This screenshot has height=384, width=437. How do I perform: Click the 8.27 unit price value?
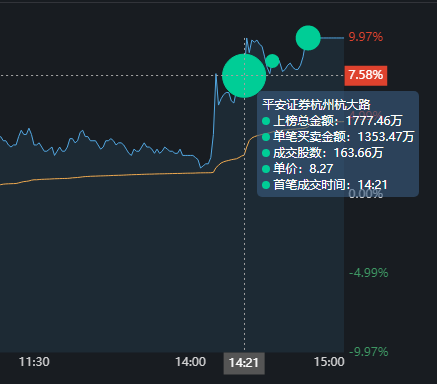click(x=321, y=169)
